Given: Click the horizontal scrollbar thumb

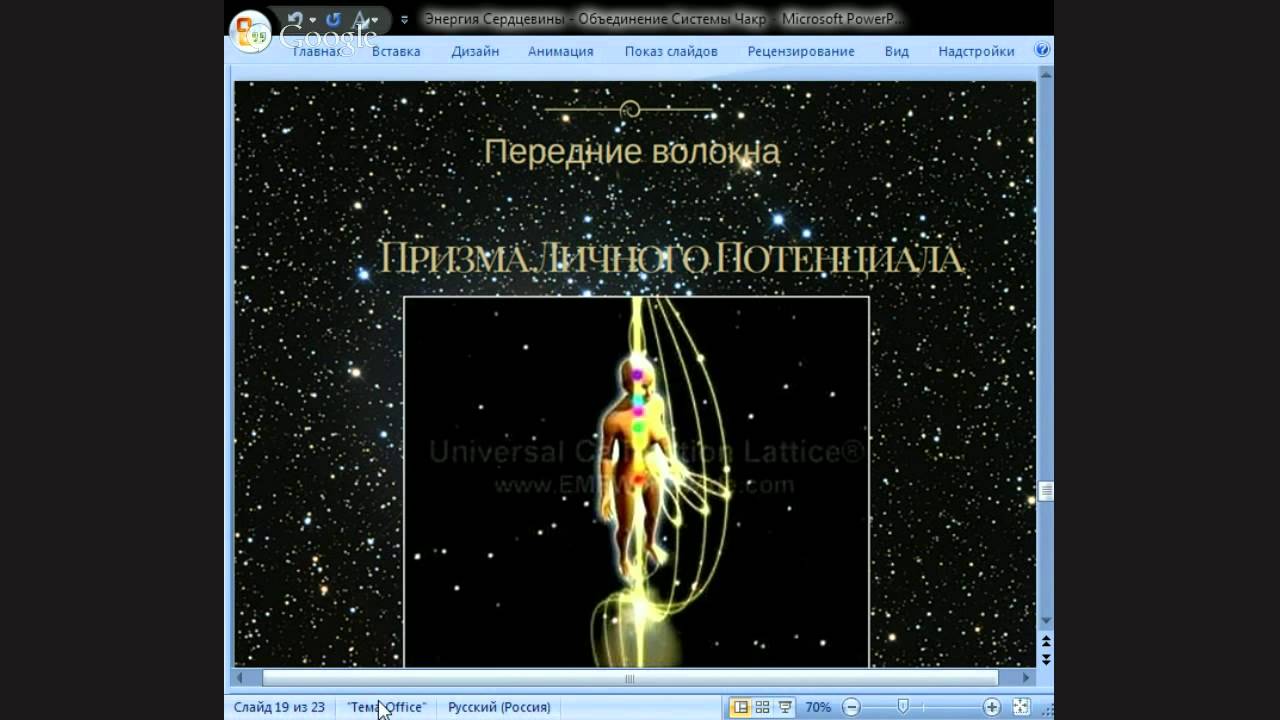Looking at the screenshot, I should pos(630,678).
